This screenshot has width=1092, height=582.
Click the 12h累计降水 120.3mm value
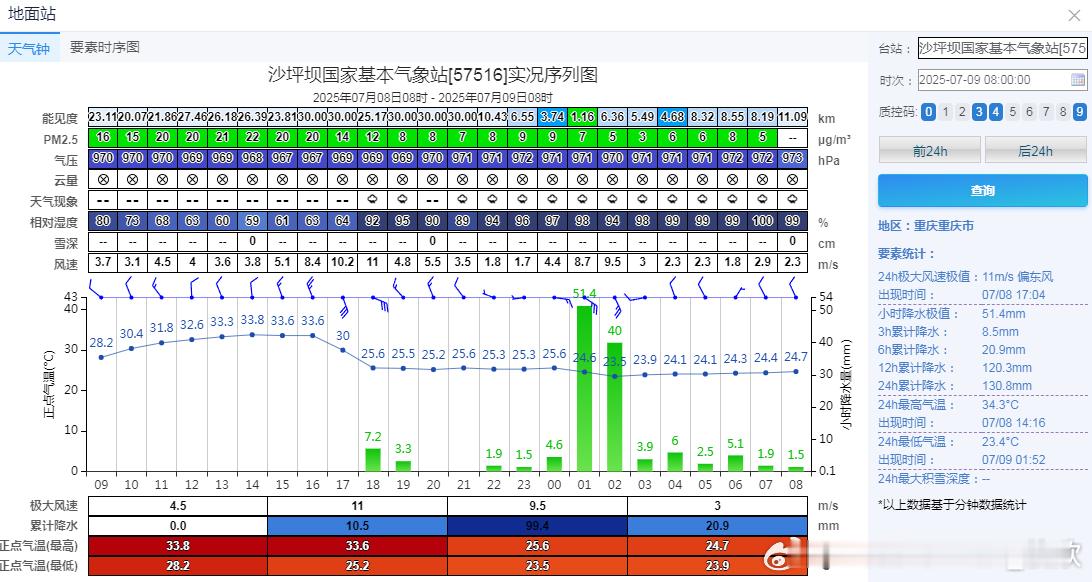pyautogui.click(x=1007, y=368)
